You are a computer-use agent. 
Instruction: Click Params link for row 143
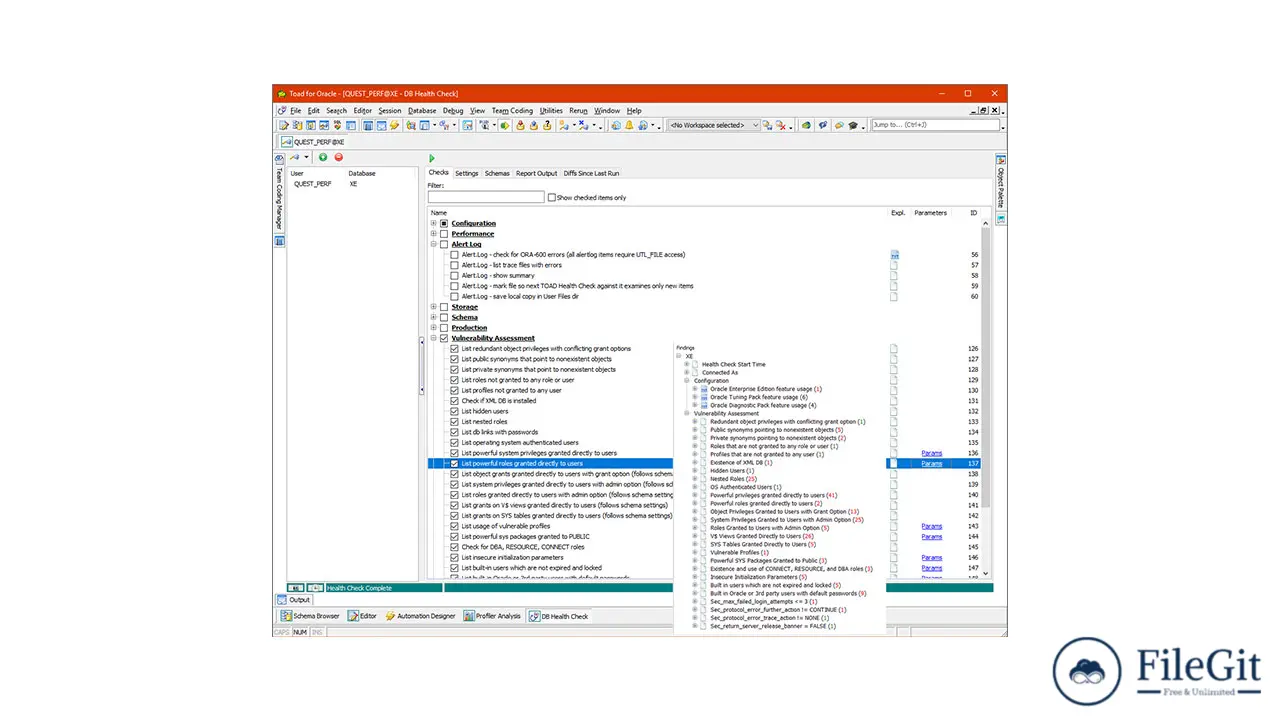pyautogui.click(x=932, y=526)
